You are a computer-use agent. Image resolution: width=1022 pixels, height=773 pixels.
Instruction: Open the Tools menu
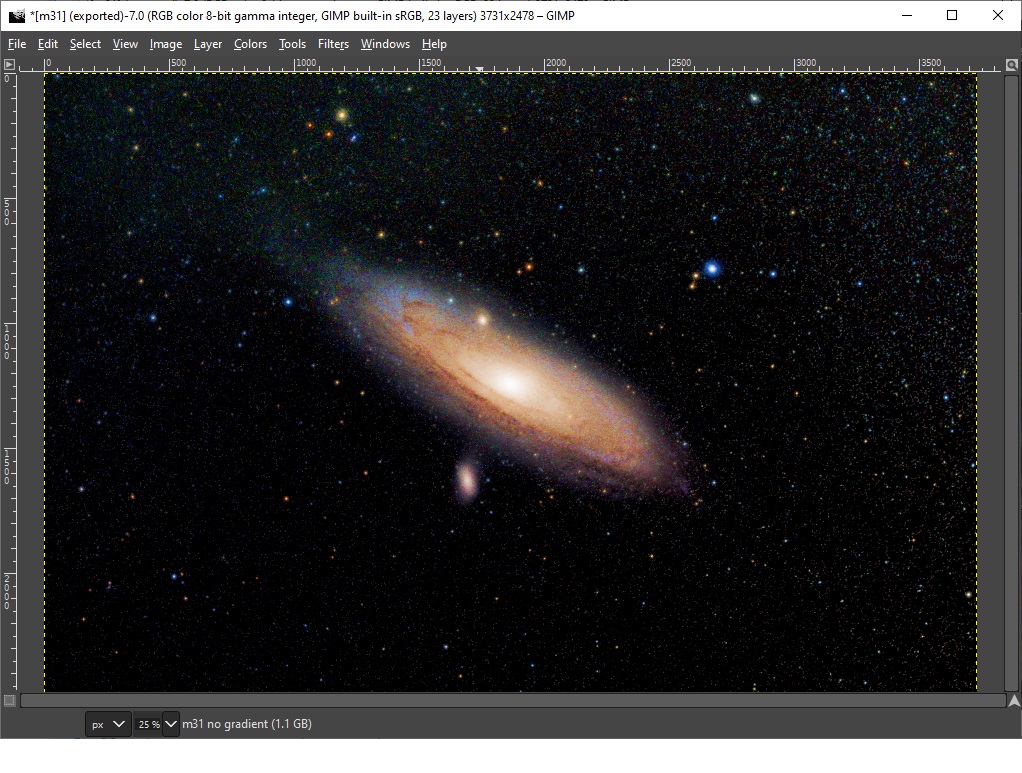[292, 44]
